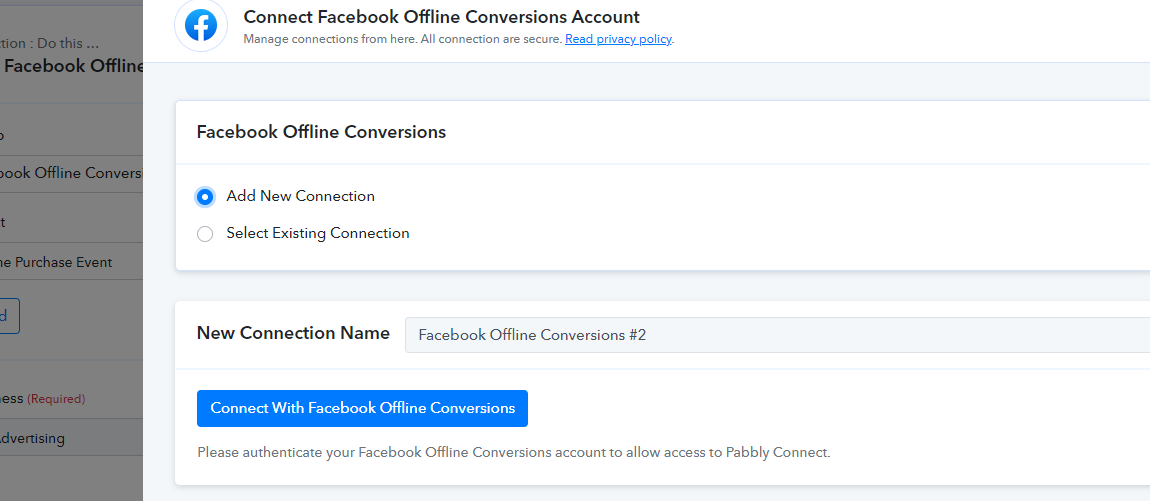Choose the Select Existing Connection option
The image size is (1150, 501).
tap(205, 234)
